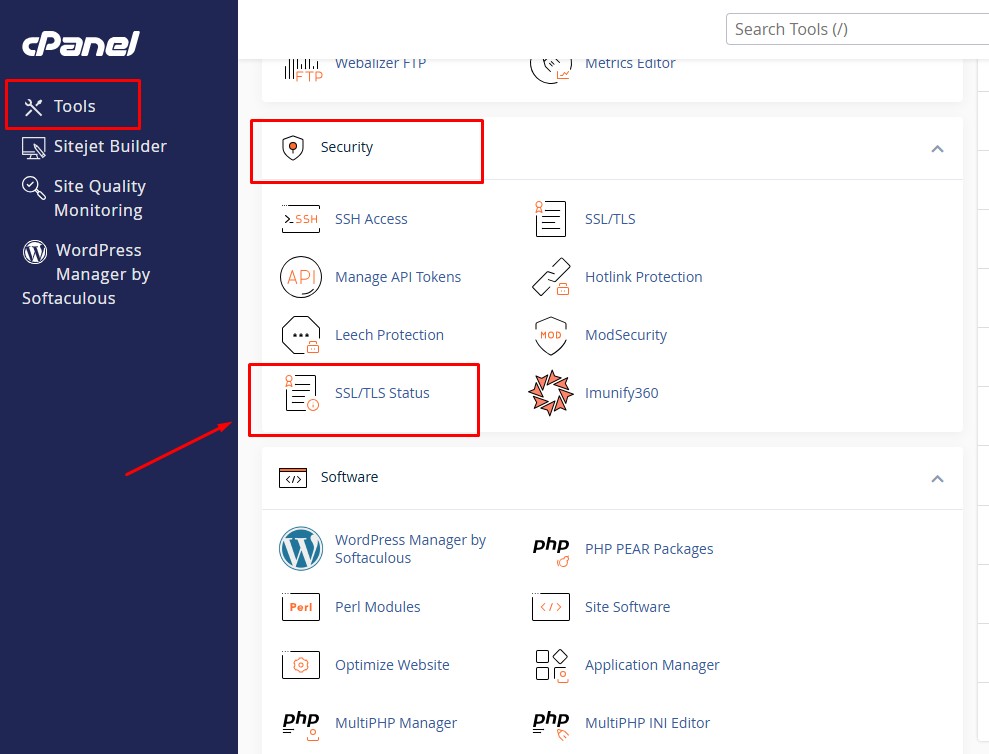
Task: Select Site Quality Monitoring in the sidebar
Action: coord(98,198)
